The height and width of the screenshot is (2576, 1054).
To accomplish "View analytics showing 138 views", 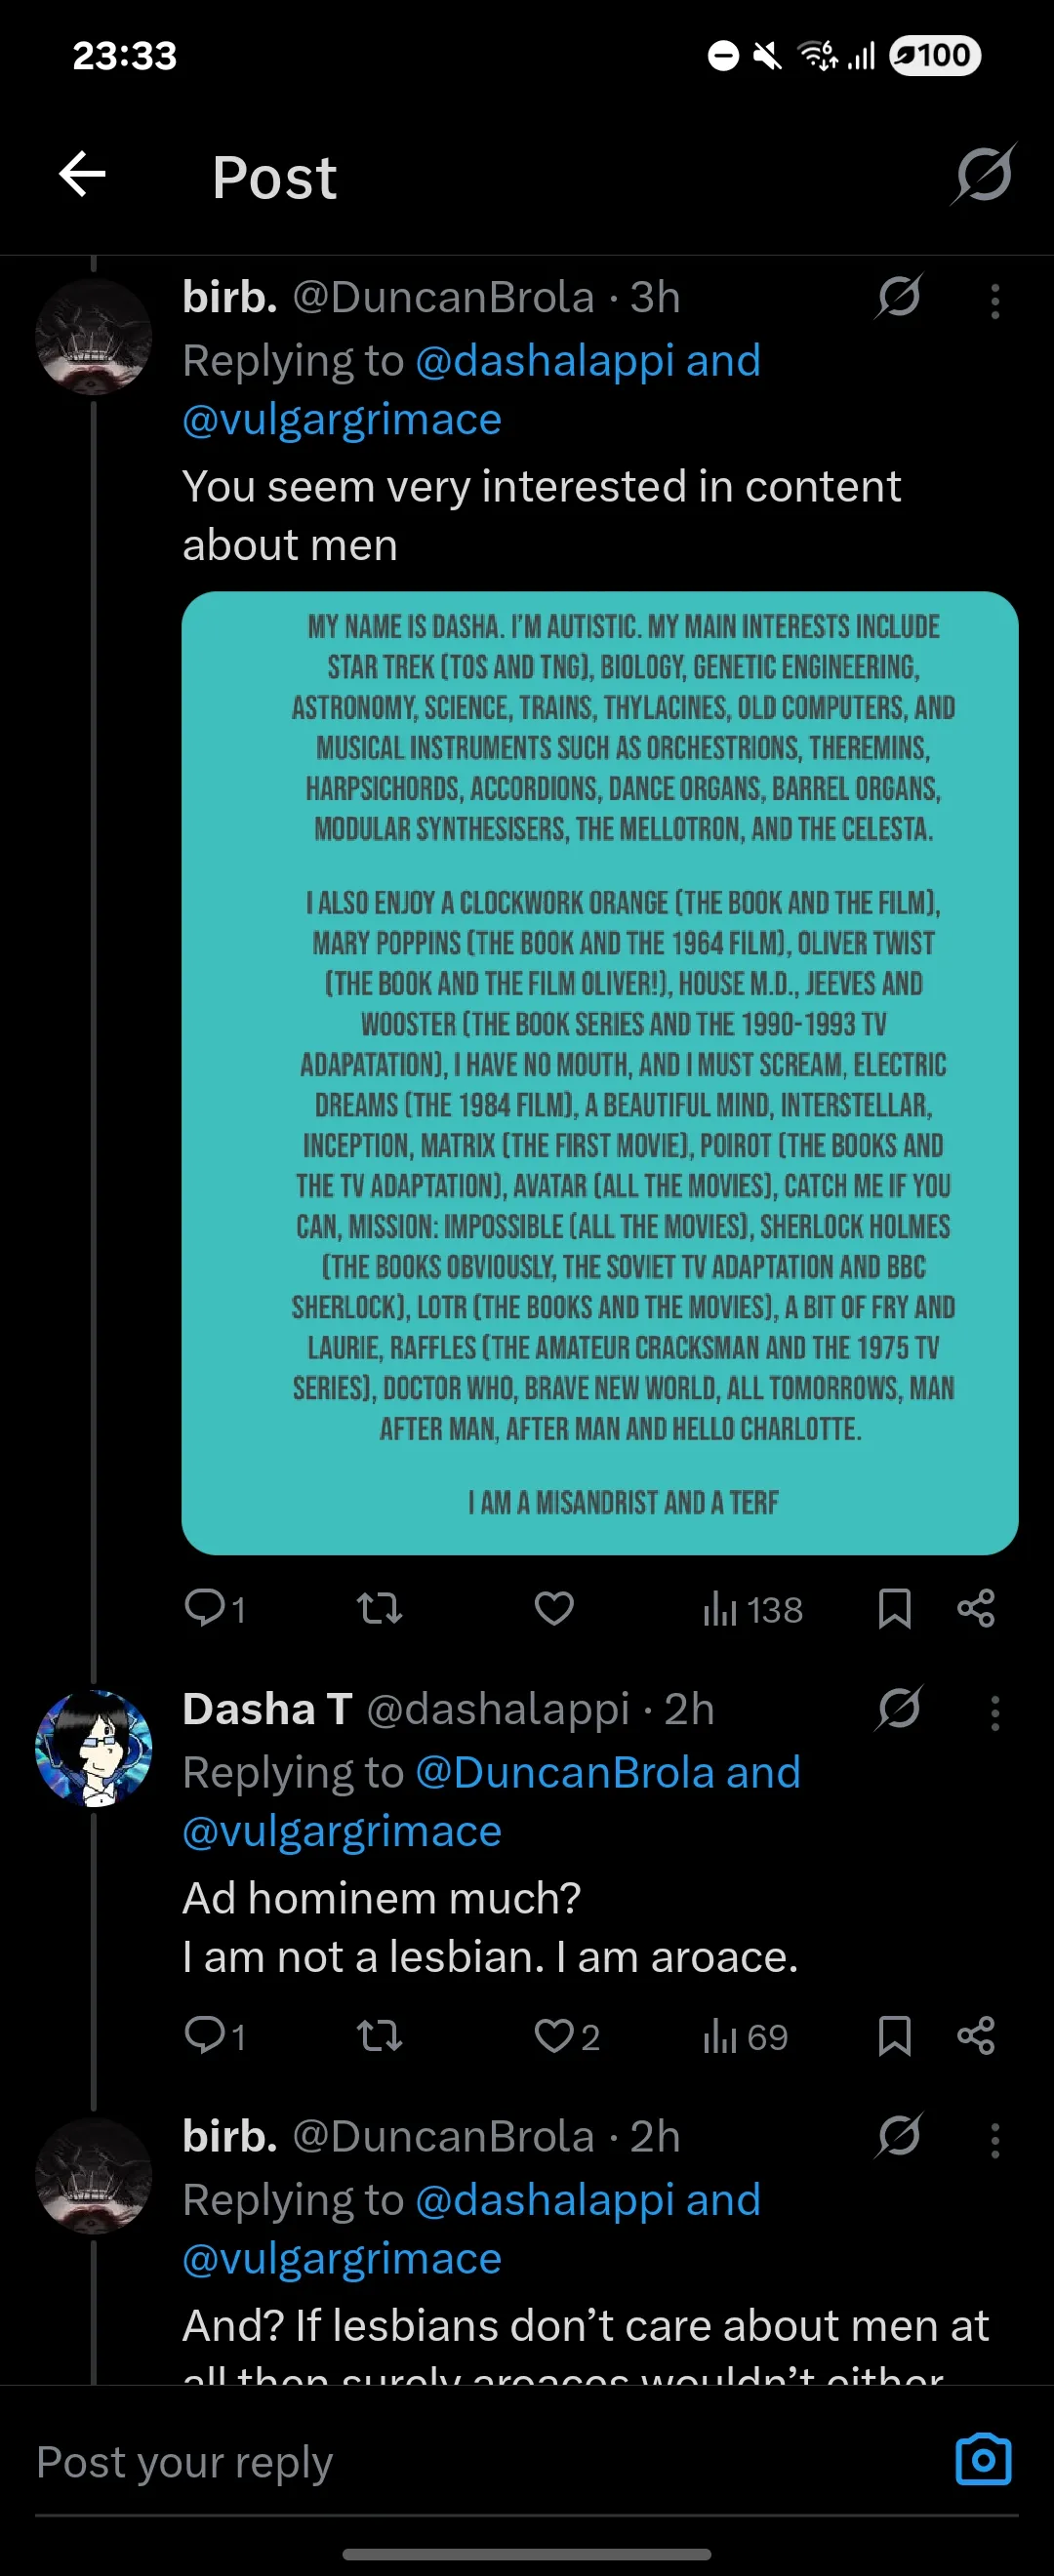I will 753,1610.
